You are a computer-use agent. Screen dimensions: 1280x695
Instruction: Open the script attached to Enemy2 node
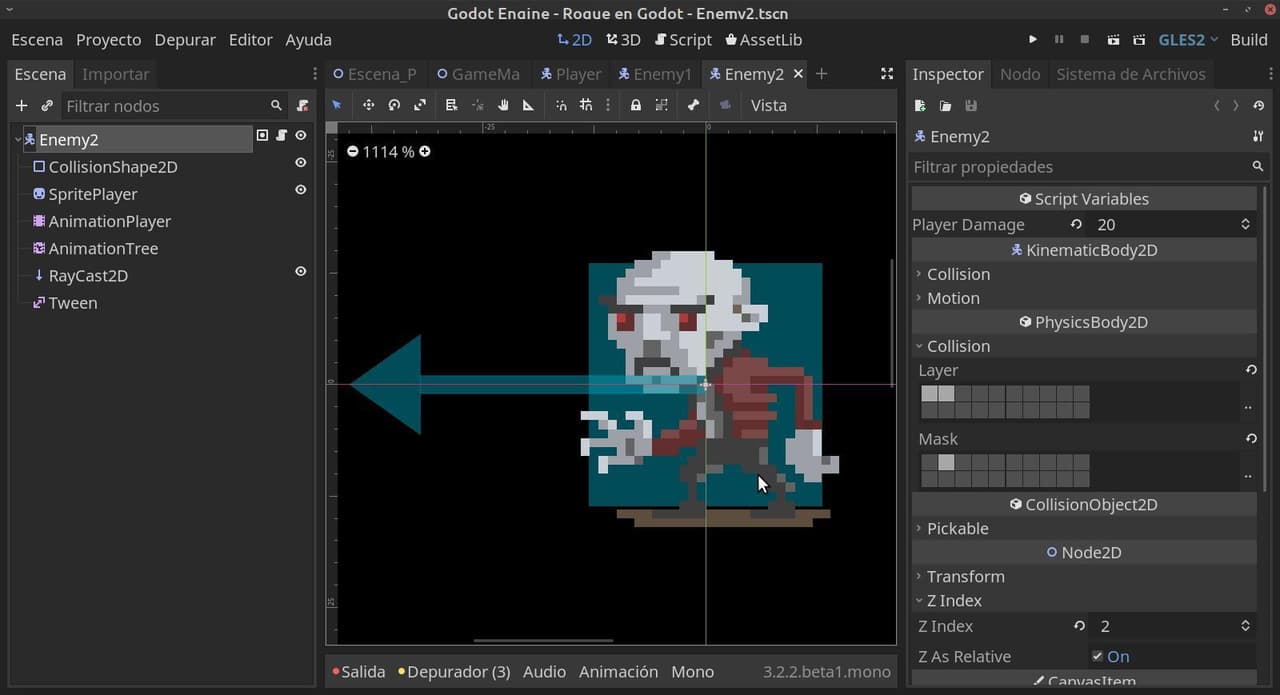click(281, 135)
